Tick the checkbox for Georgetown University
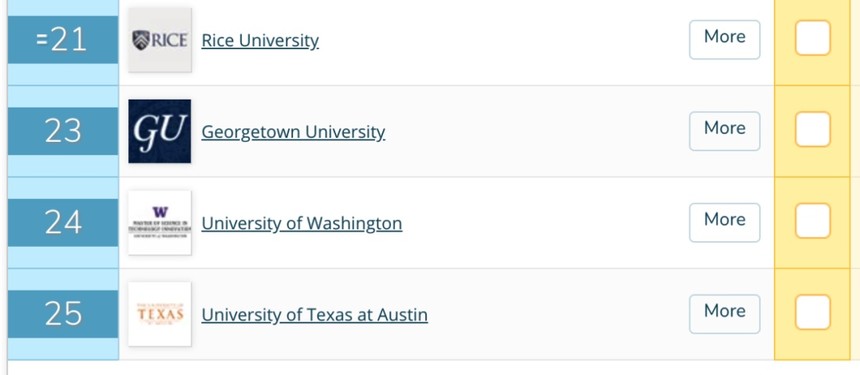 812,129
